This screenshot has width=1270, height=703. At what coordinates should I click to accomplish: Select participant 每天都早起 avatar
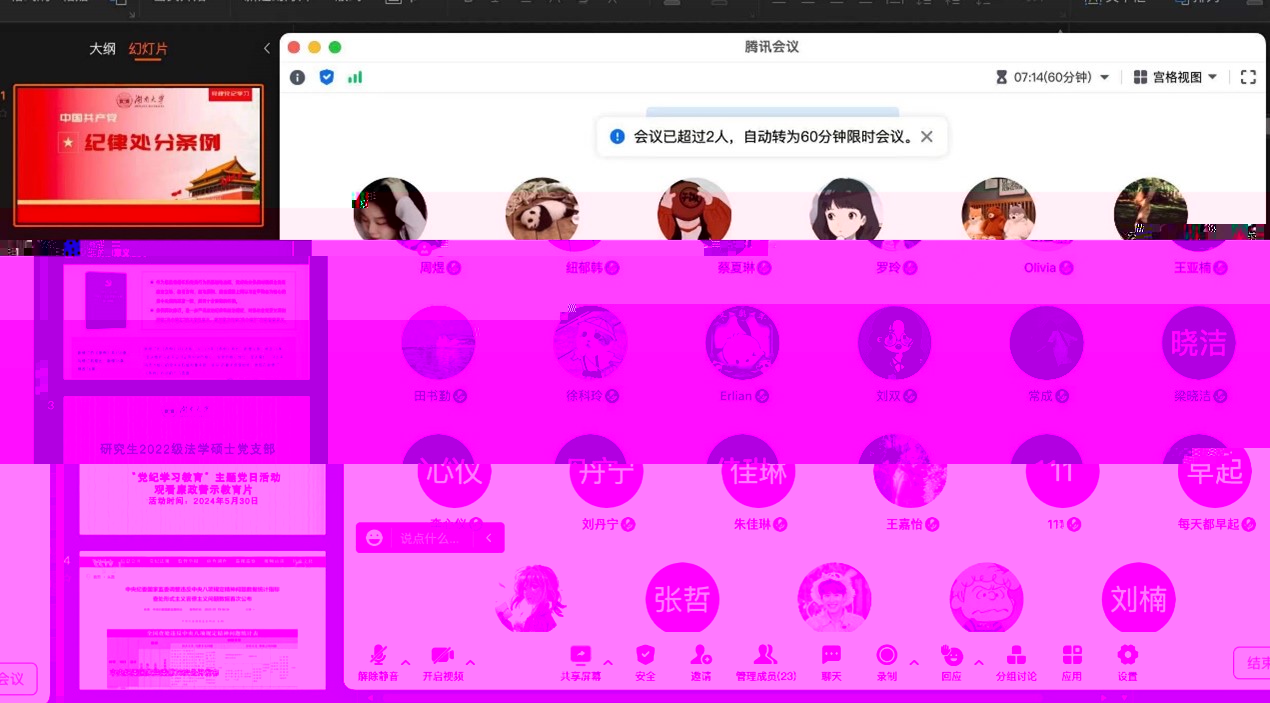point(1214,471)
